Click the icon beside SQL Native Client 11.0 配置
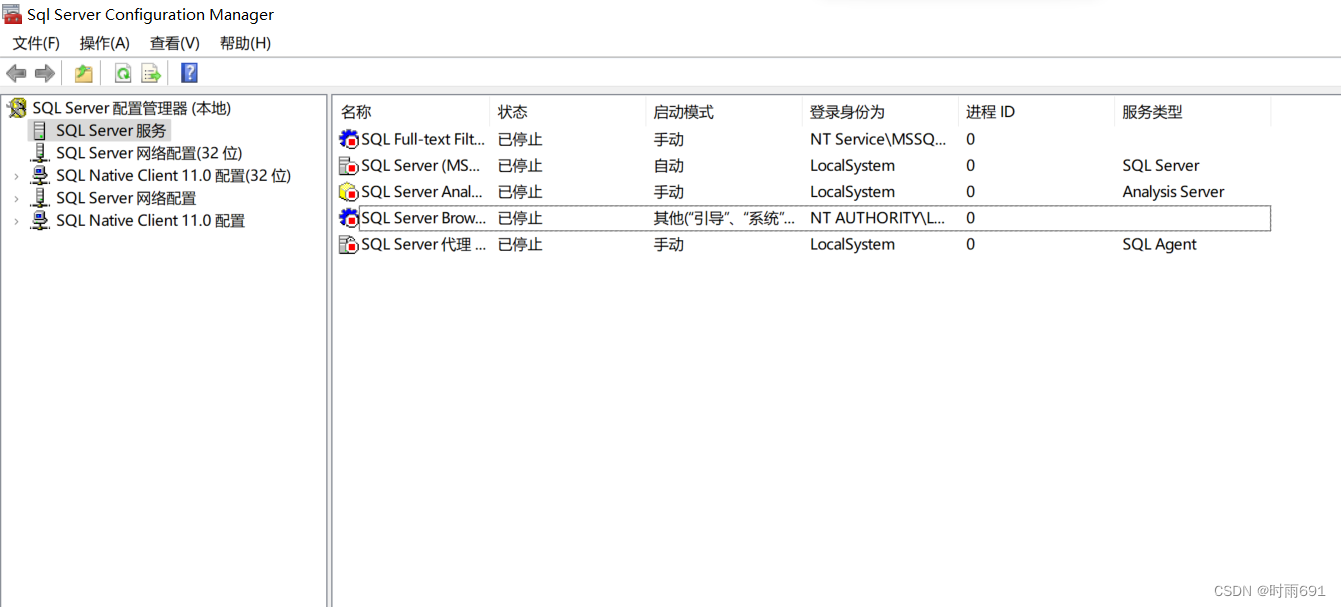The height and width of the screenshot is (607, 1341). click(40, 220)
